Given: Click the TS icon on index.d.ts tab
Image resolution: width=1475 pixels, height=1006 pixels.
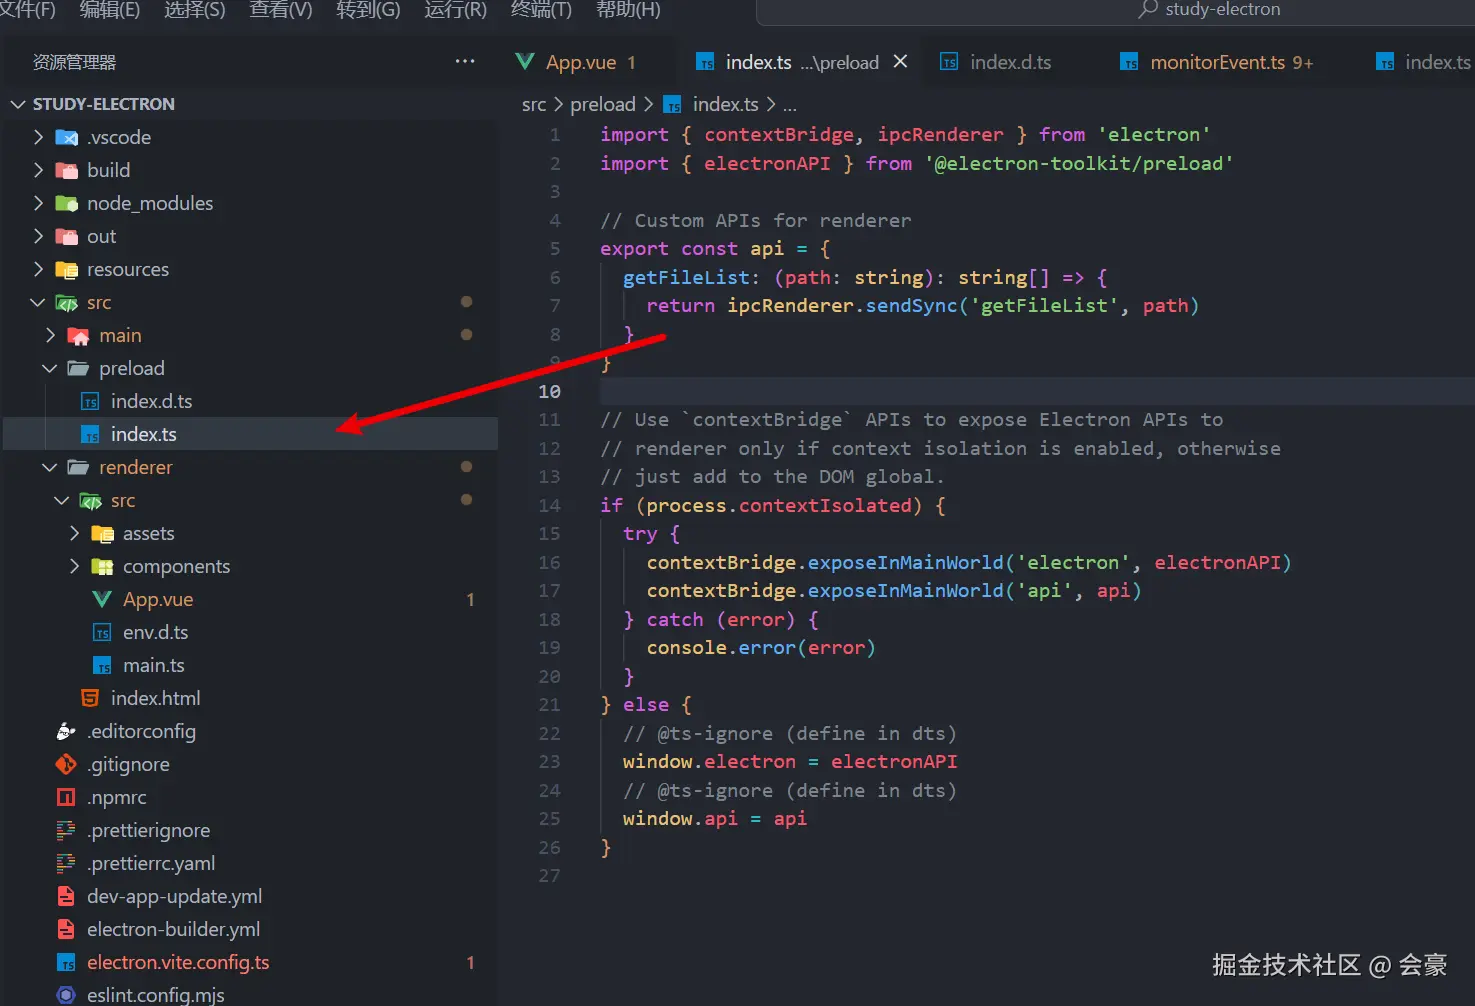Looking at the screenshot, I should [949, 62].
